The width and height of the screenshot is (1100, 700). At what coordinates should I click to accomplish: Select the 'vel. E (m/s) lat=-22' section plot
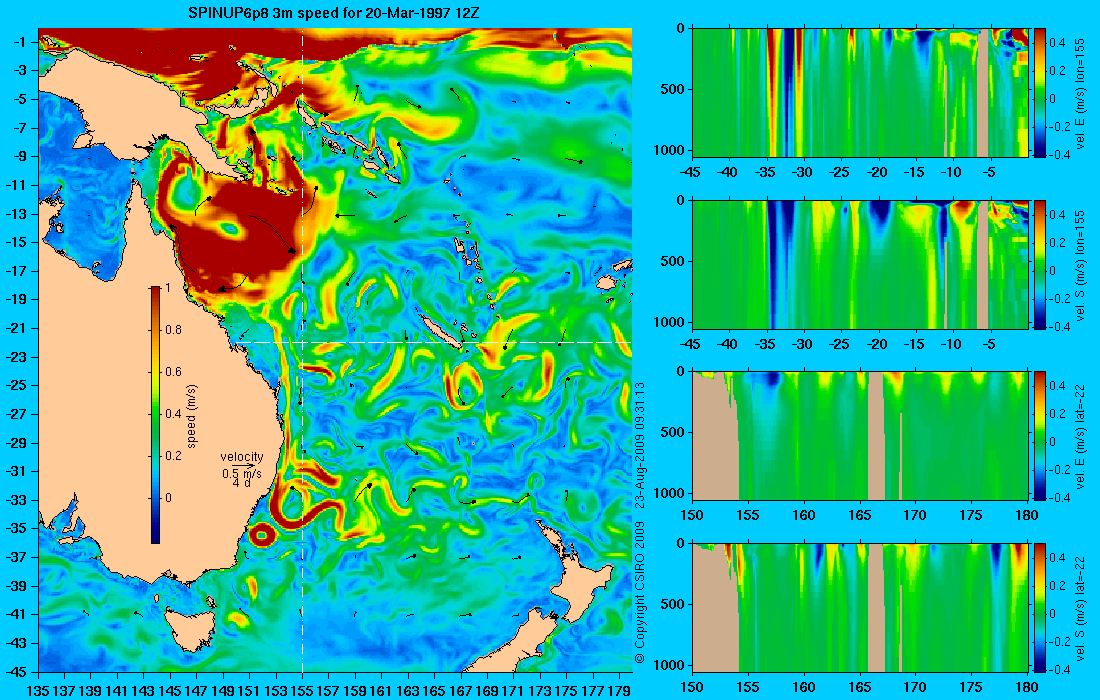(x=860, y=435)
